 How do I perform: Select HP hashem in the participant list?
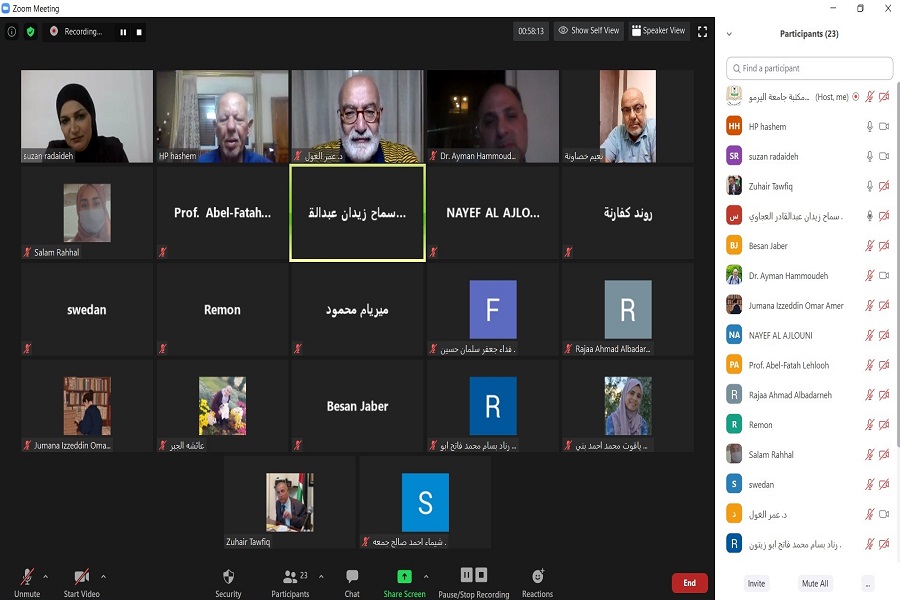[809, 126]
